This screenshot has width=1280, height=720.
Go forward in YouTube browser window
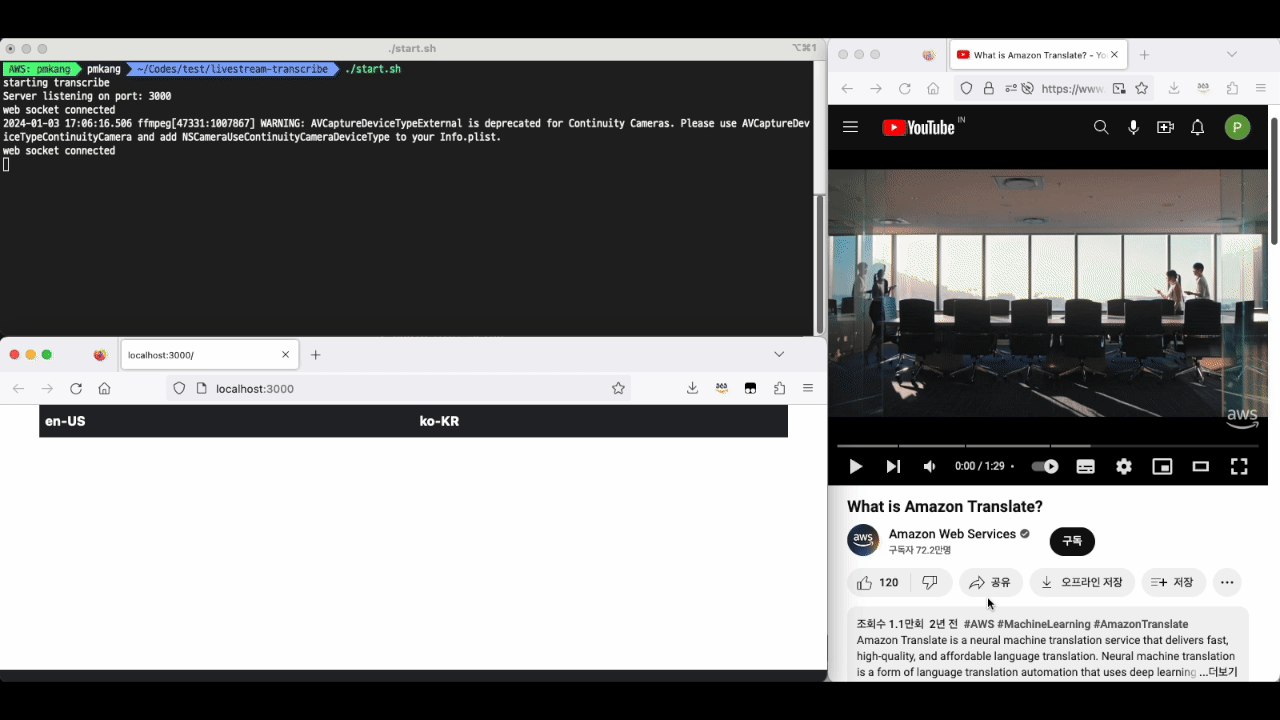(876, 89)
